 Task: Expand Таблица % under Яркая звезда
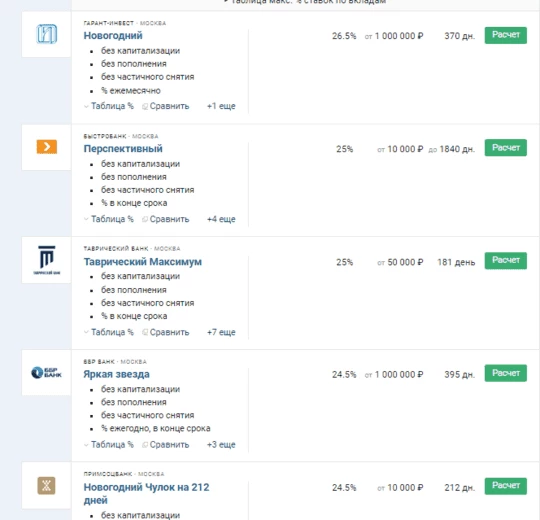(x=109, y=445)
